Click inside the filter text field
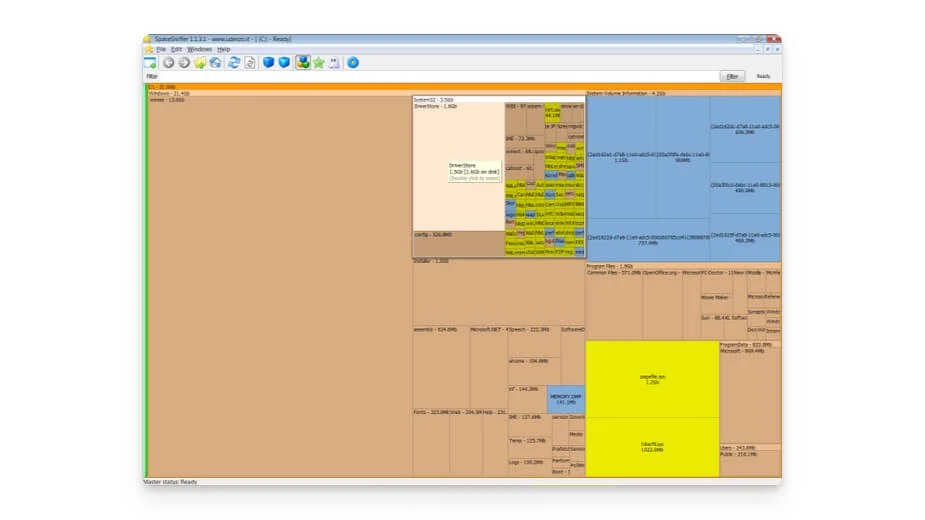Viewport: 925px width, 520px height. pyautogui.click(x=438, y=76)
